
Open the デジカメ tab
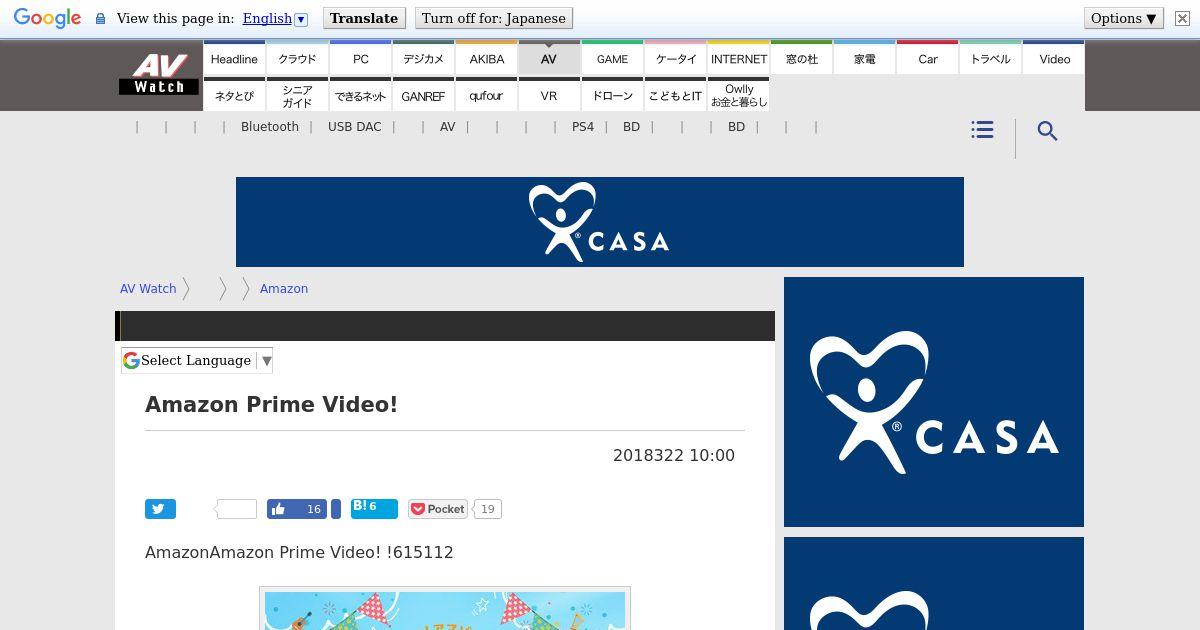pyautogui.click(x=423, y=58)
